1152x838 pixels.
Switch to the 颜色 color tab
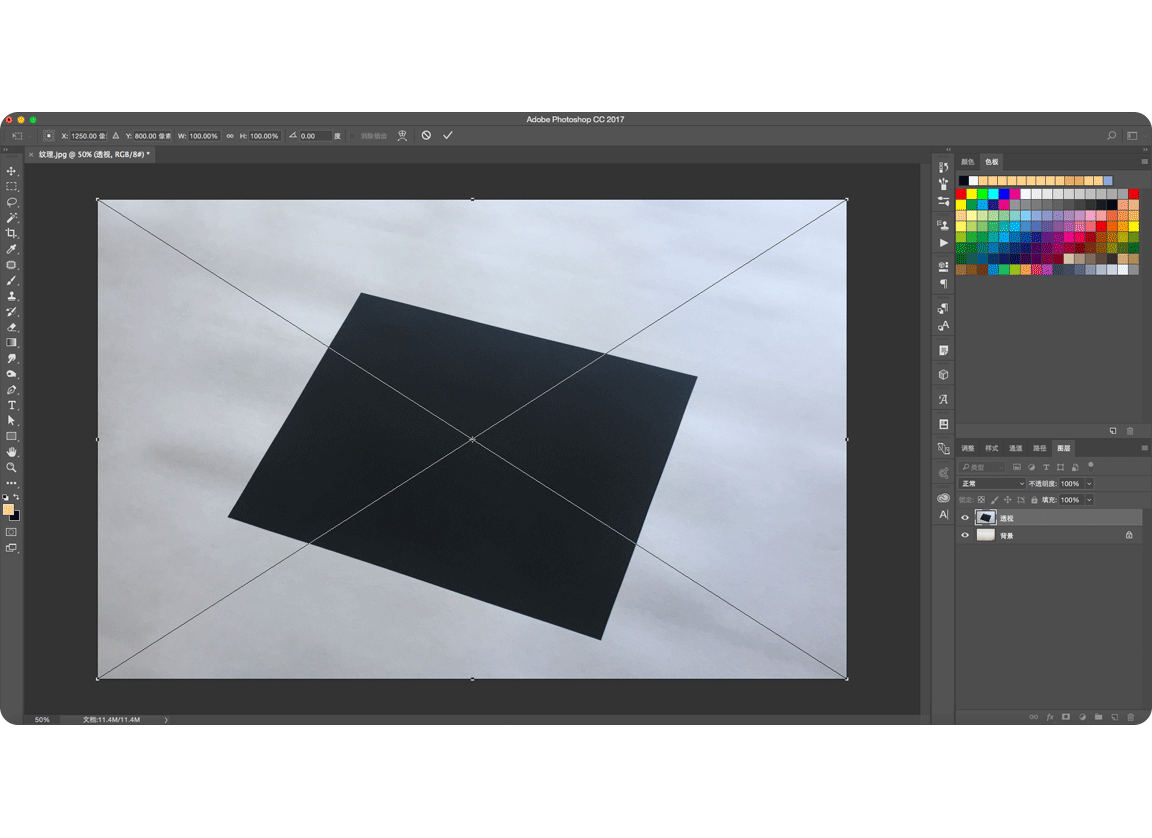coord(968,162)
